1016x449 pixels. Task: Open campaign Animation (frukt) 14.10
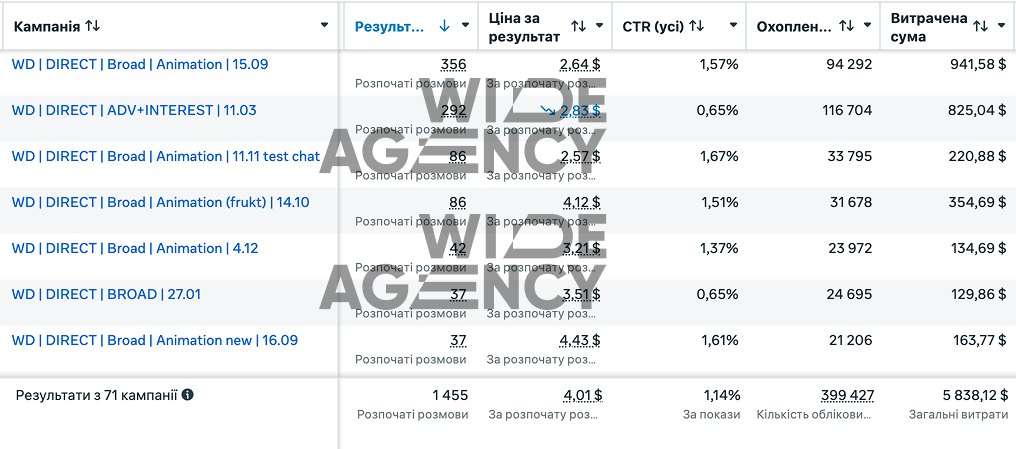pyautogui.click(x=161, y=202)
